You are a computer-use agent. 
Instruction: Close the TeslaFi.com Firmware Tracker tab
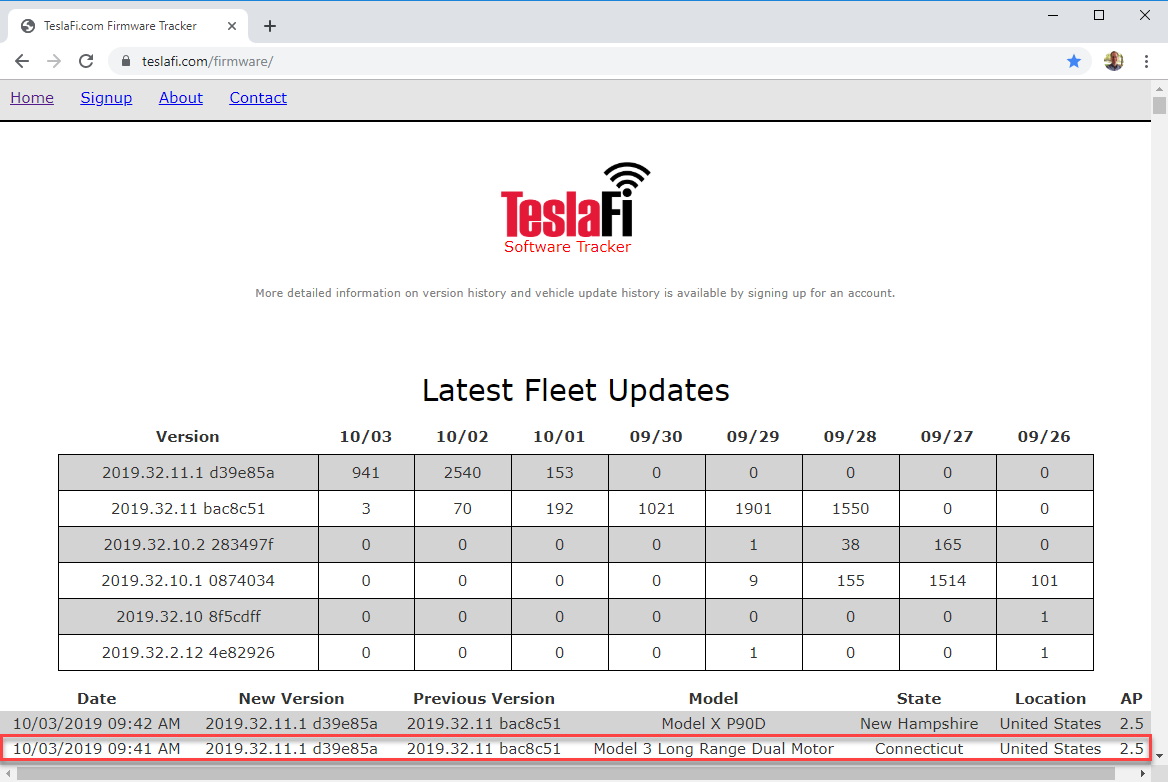[x=232, y=26]
